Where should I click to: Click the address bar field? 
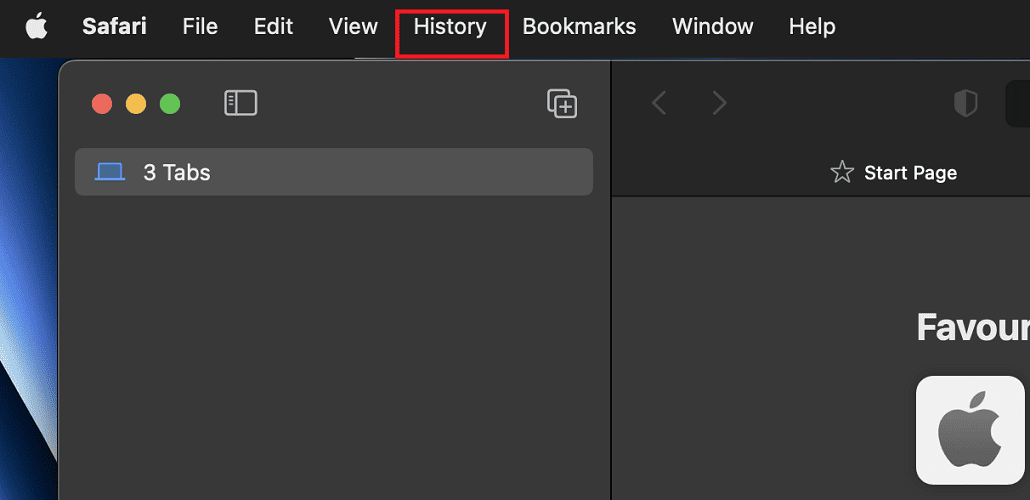[x=1018, y=103]
